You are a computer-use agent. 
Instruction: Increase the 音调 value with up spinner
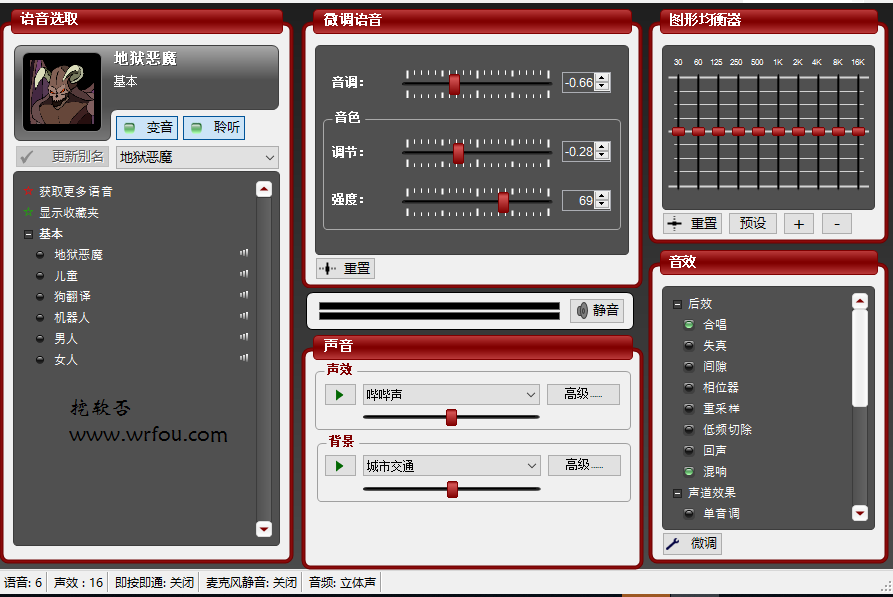(603, 78)
